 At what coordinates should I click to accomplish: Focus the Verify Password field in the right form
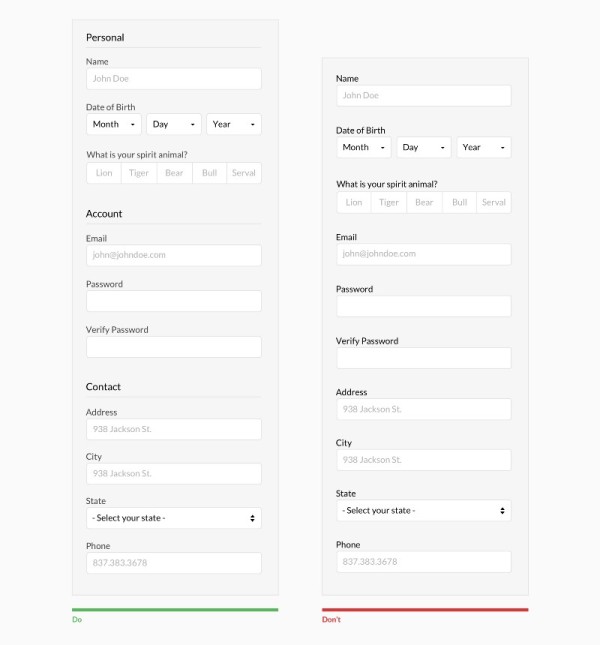pyautogui.click(x=424, y=358)
